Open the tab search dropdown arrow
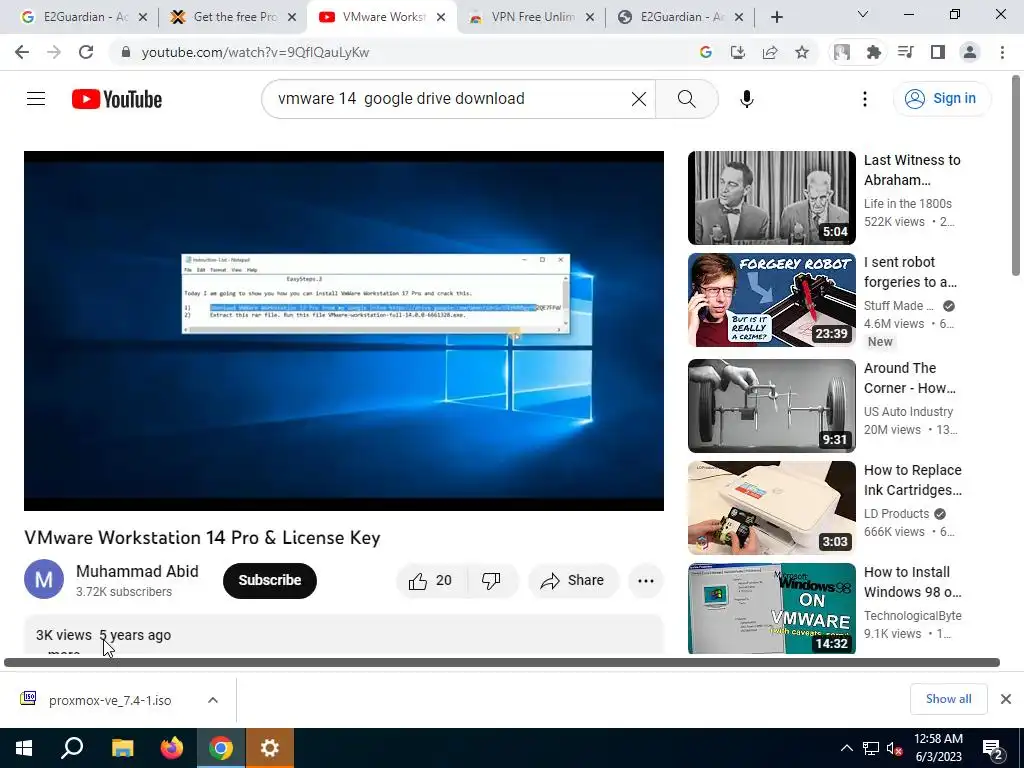 (x=863, y=14)
